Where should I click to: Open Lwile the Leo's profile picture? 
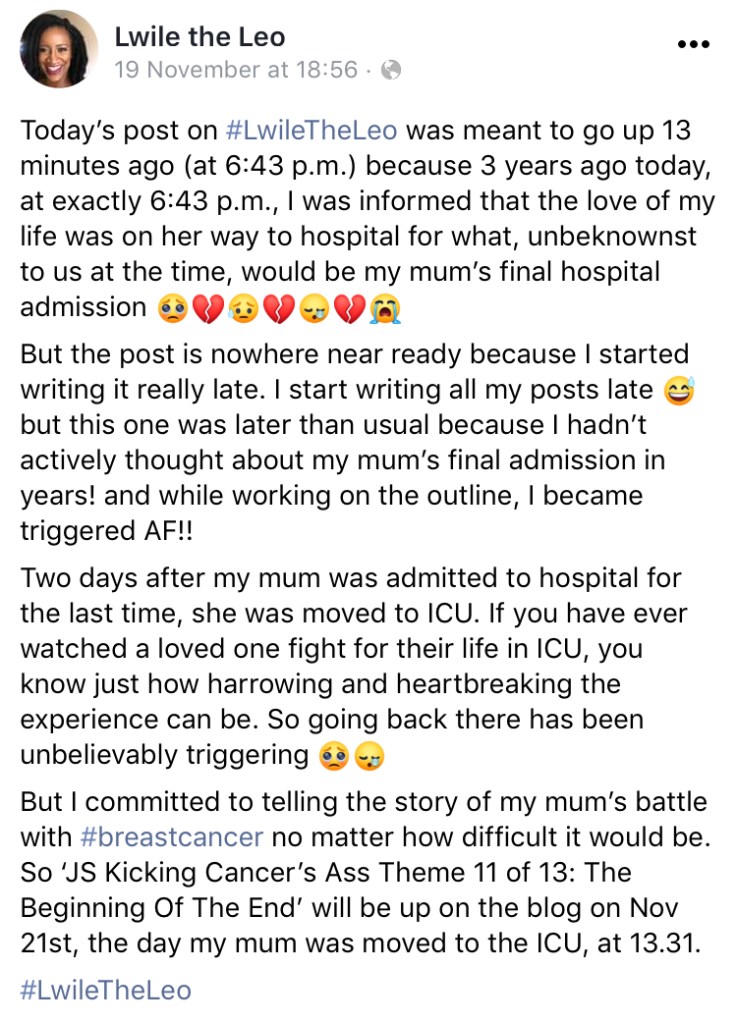click(x=59, y=49)
